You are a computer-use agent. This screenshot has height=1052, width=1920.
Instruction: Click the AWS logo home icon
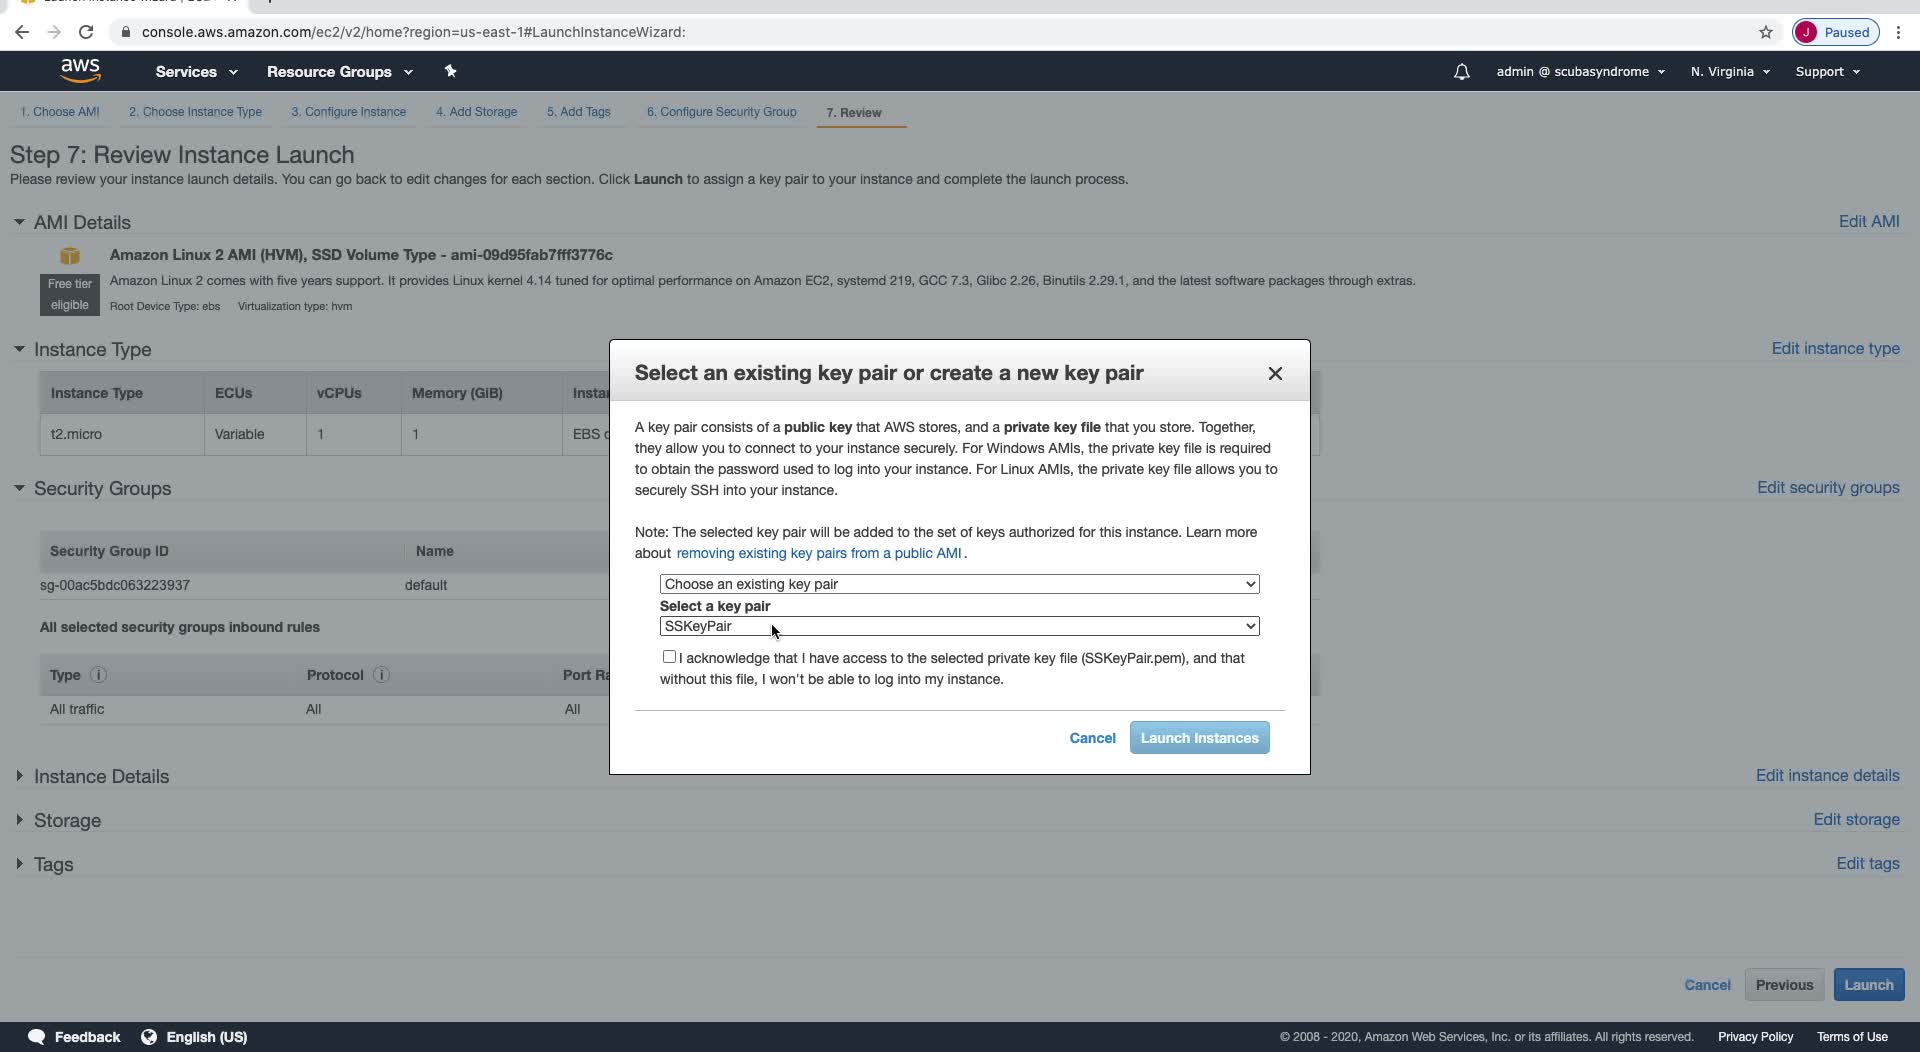pyautogui.click(x=80, y=70)
